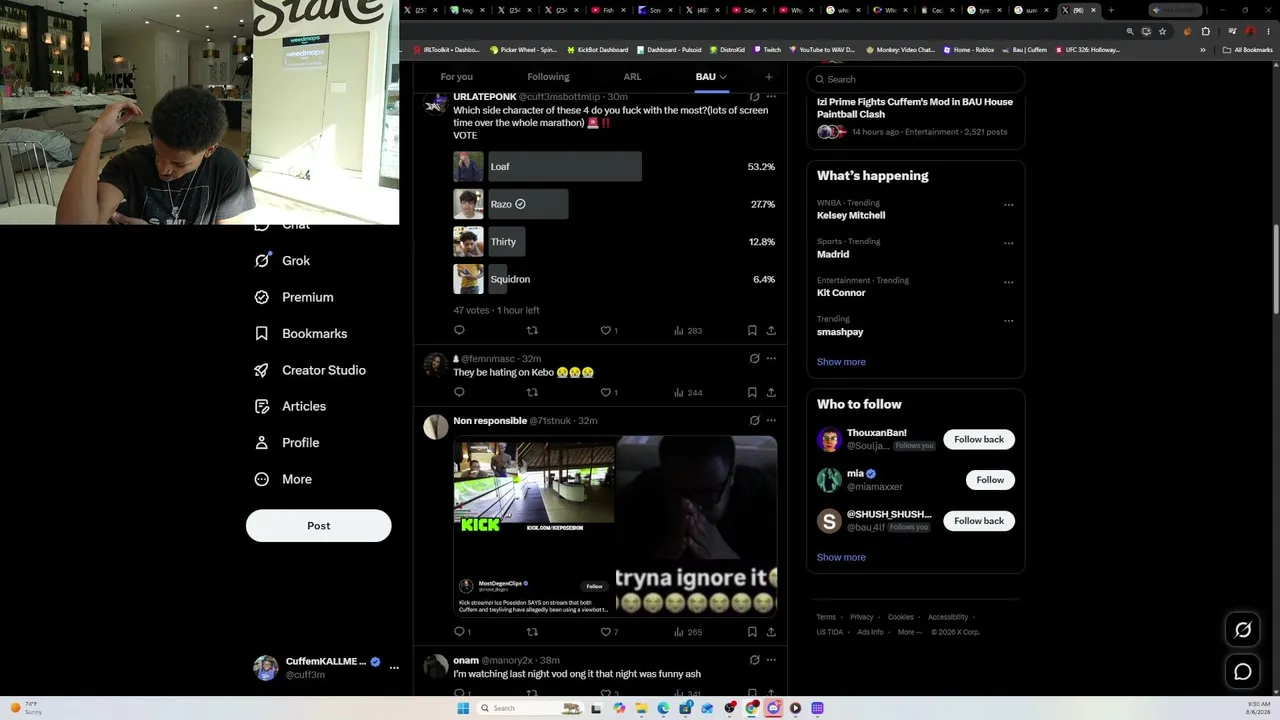1280x720 pixels.
Task: Open the floating Grok button
Action: pyautogui.click(x=1243, y=630)
